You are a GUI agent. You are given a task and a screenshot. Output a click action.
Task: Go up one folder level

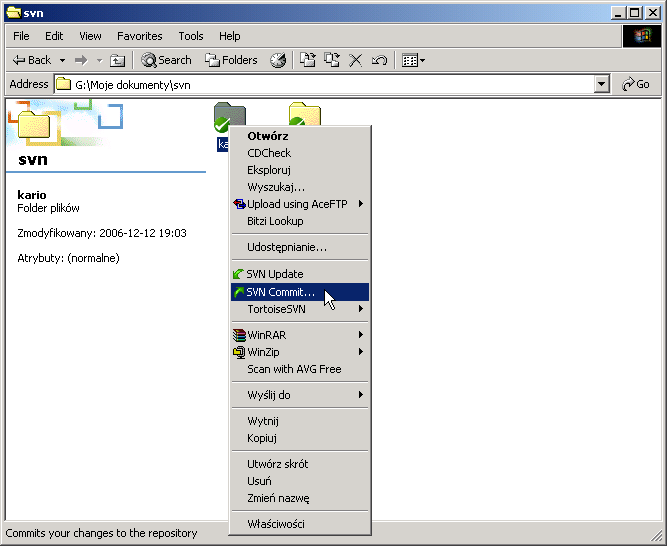(117, 60)
